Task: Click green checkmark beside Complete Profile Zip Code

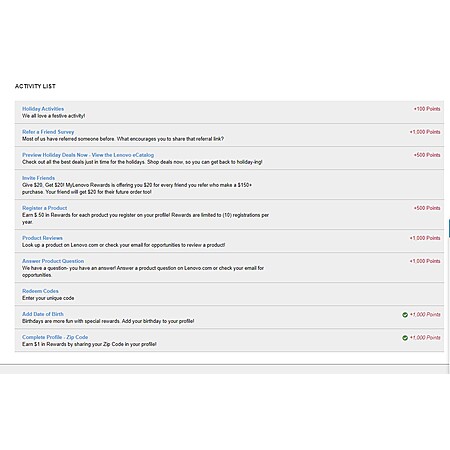Action: (x=405, y=338)
